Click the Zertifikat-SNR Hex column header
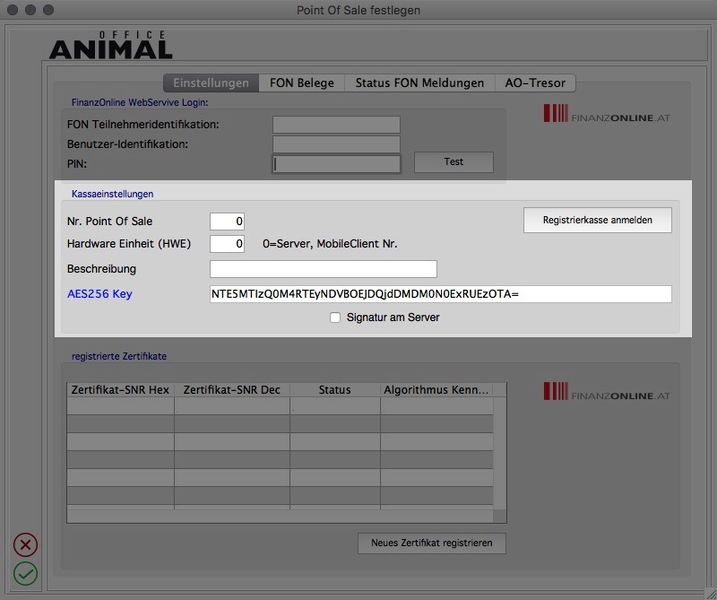This screenshot has width=717, height=600. tap(120, 390)
